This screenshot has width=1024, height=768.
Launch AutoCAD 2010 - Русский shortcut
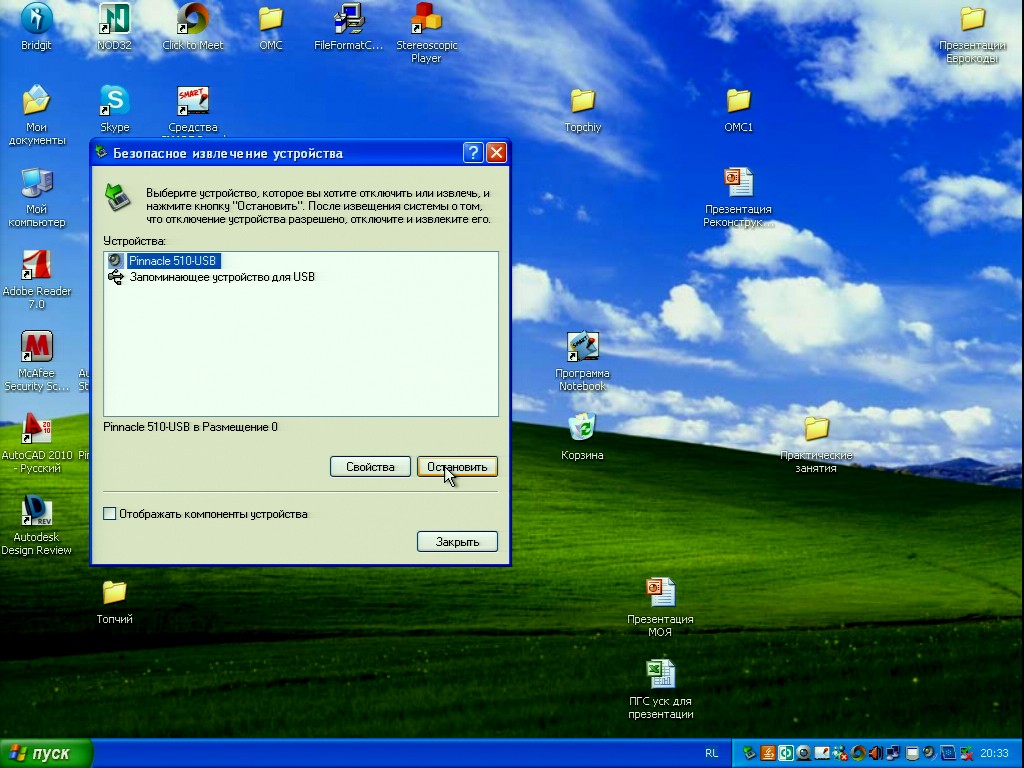pos(37,443)
